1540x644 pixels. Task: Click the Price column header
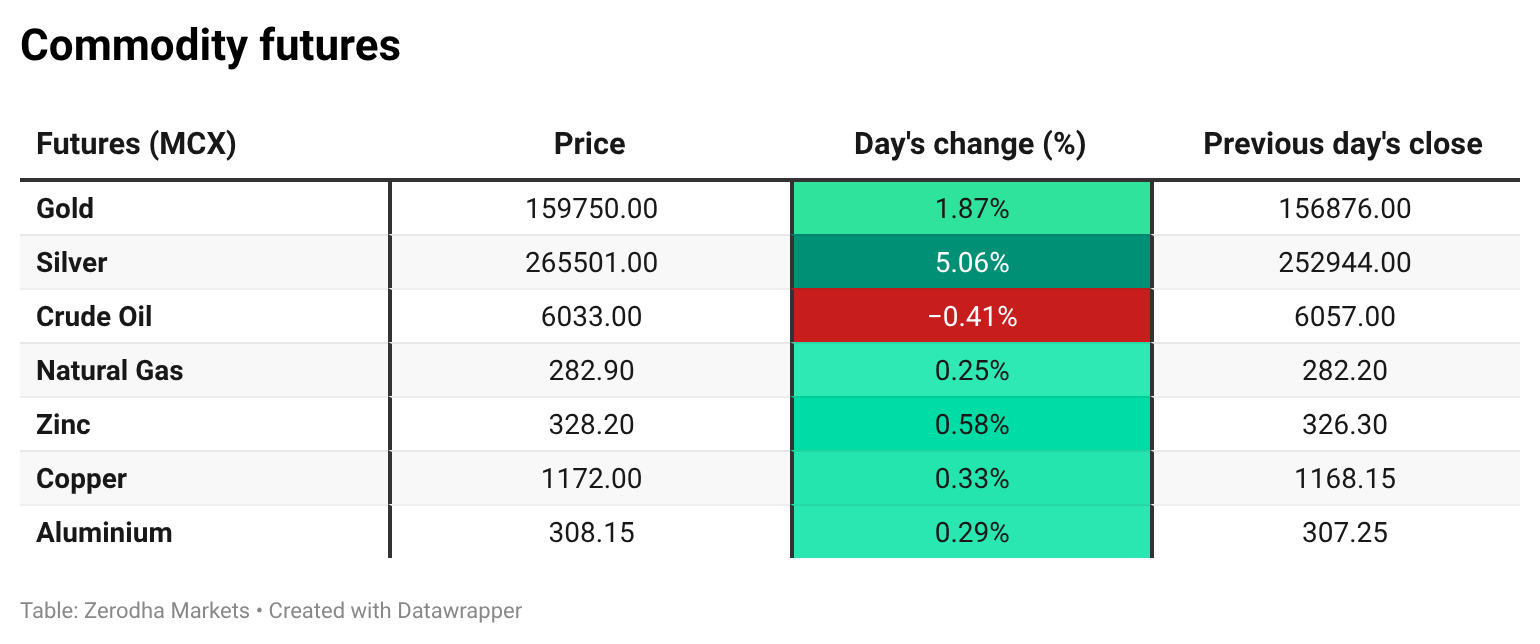tap(590, 144)
